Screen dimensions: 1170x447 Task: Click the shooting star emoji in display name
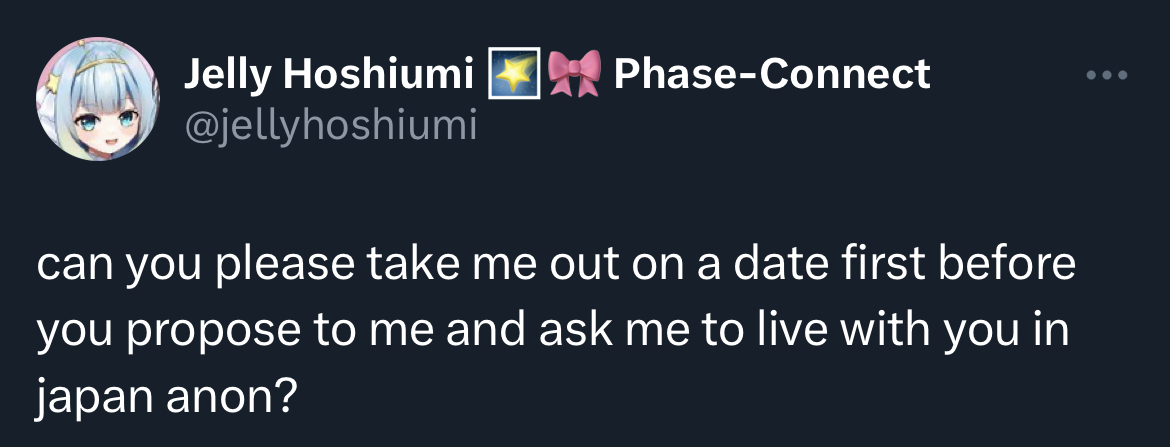click(514, 74)
